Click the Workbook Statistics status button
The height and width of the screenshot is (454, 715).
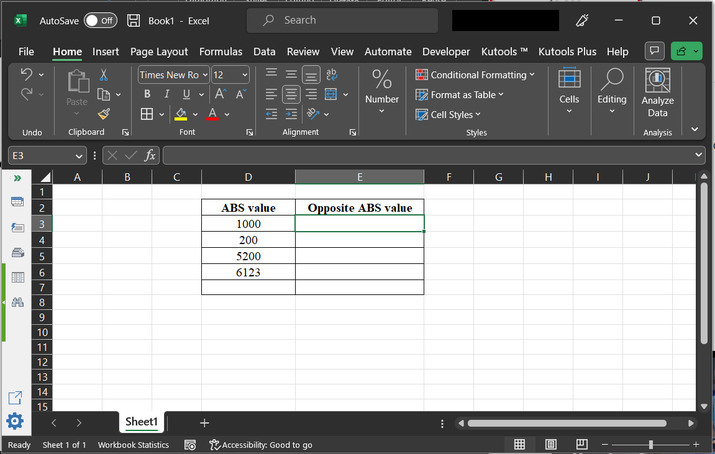click(133, 445)
